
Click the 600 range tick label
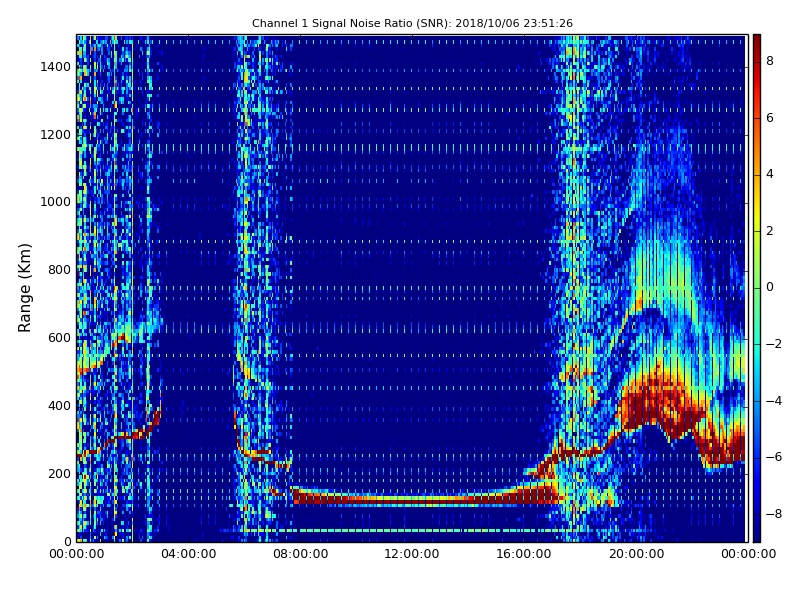tap(59, 338)
